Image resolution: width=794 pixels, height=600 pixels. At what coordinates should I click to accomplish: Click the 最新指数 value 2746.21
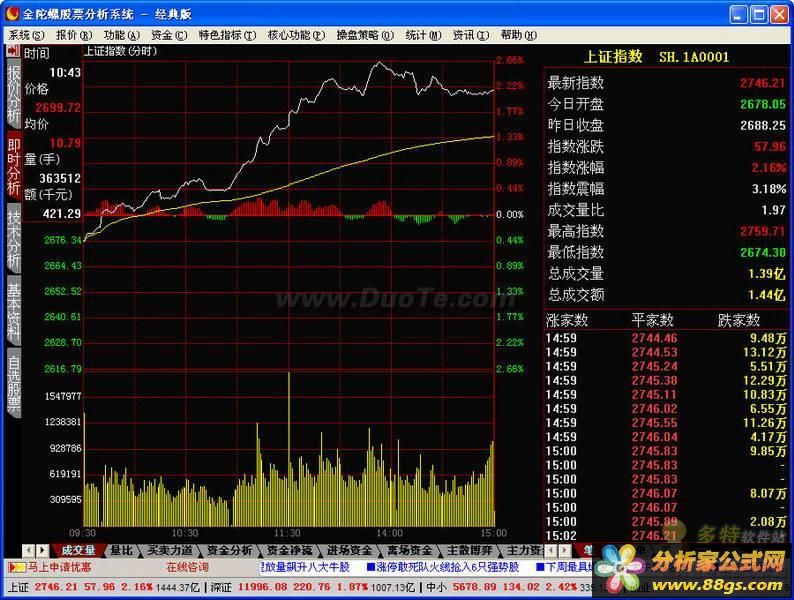pos(762,83)
